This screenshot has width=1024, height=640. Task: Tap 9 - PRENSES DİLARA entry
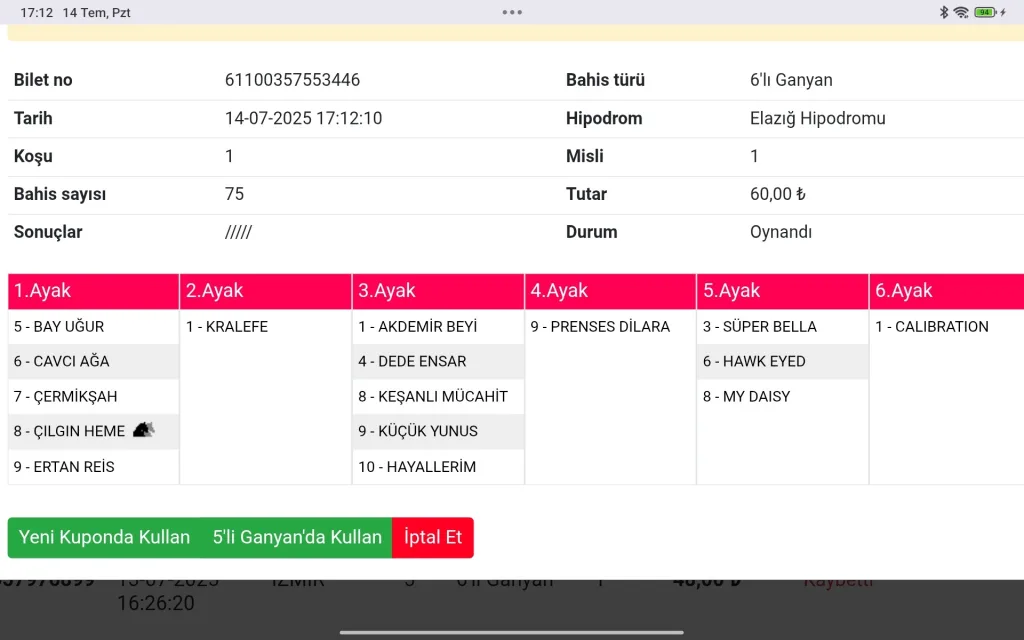pyautogui.click(x=600, y=327)
